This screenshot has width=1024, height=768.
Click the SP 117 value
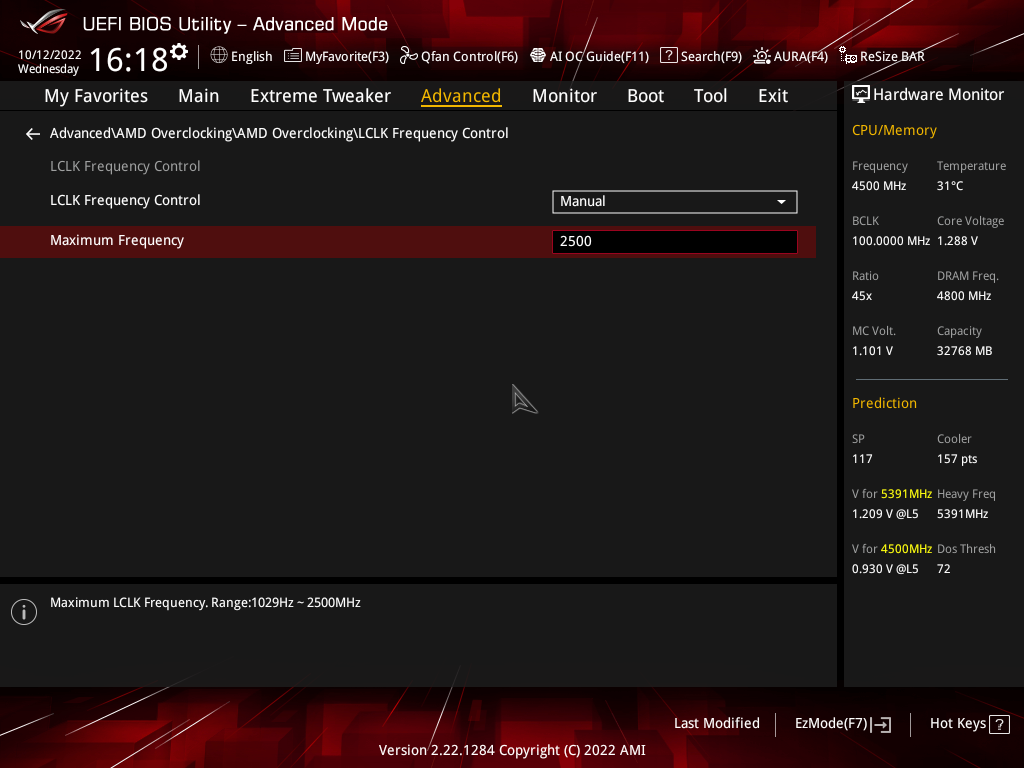coord(862,459)
